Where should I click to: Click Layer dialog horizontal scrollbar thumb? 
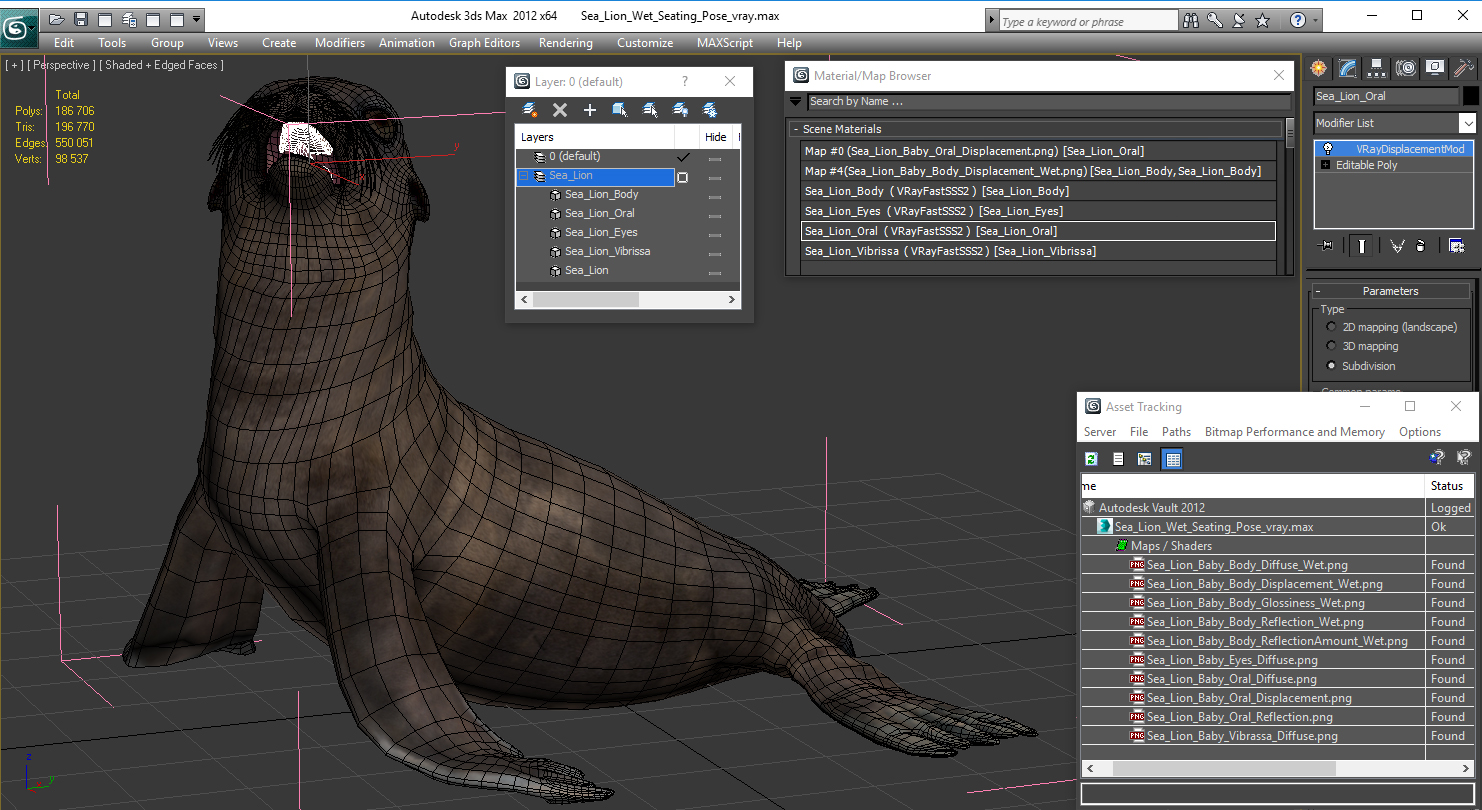coord(585,299)
